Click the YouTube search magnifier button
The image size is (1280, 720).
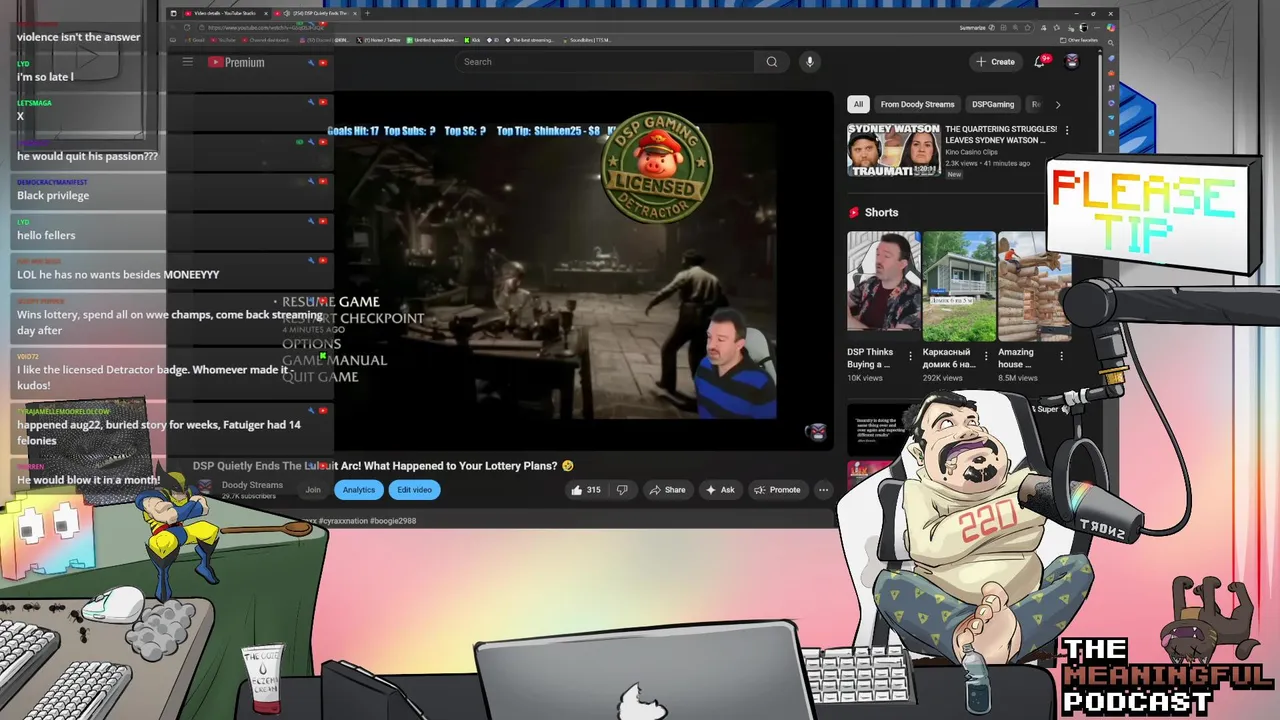point(771,62)
